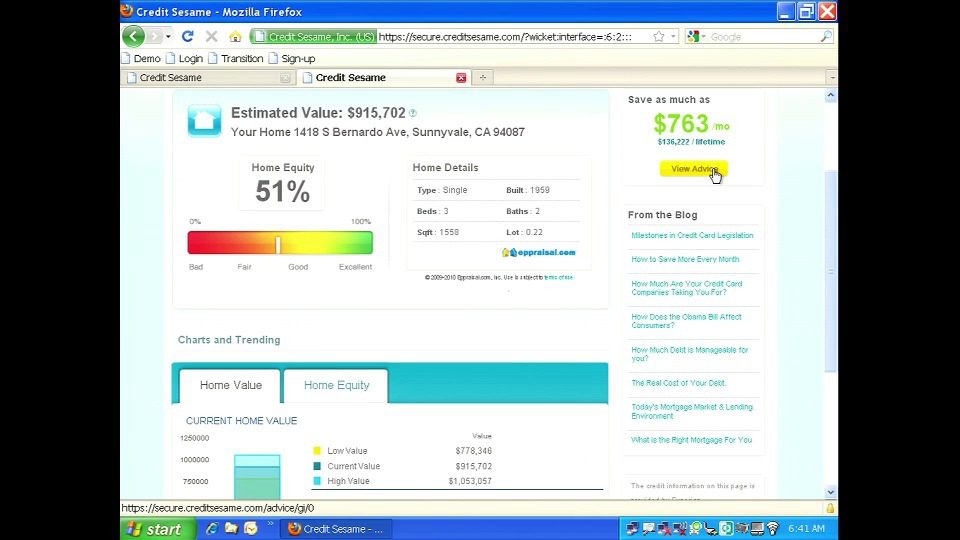
Task: Close the first Credit Sesame tab
Action: point(285,78)
